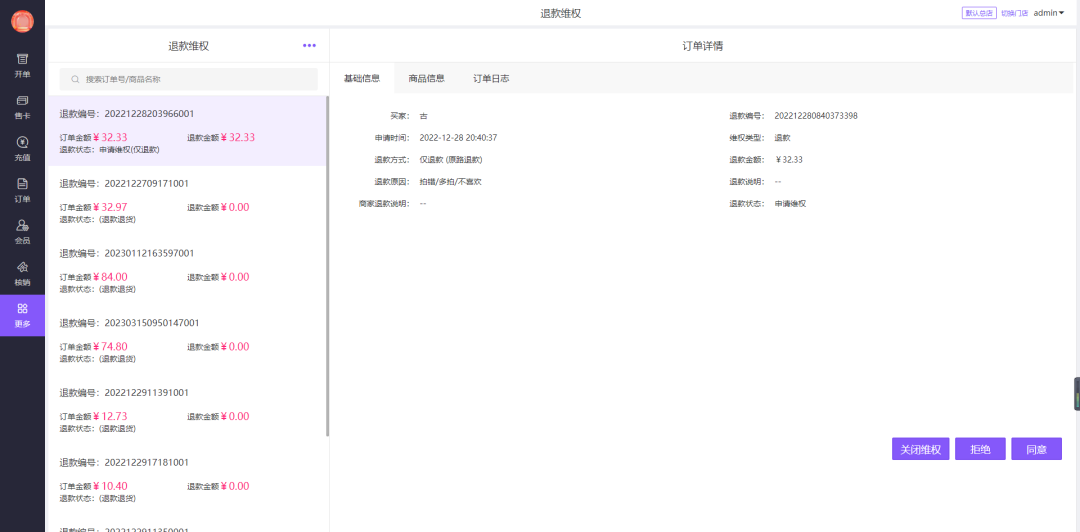Open the 充值 recharge sidebar icon
Screen dimensions: 1080x532
point(22,148)
